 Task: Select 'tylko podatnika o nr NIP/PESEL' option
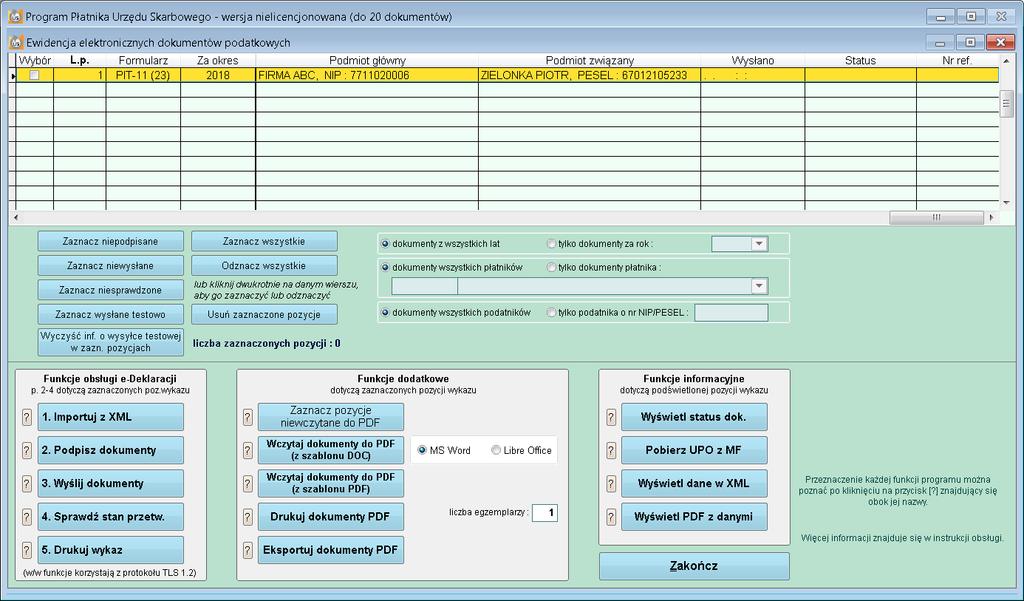point(551,312)
